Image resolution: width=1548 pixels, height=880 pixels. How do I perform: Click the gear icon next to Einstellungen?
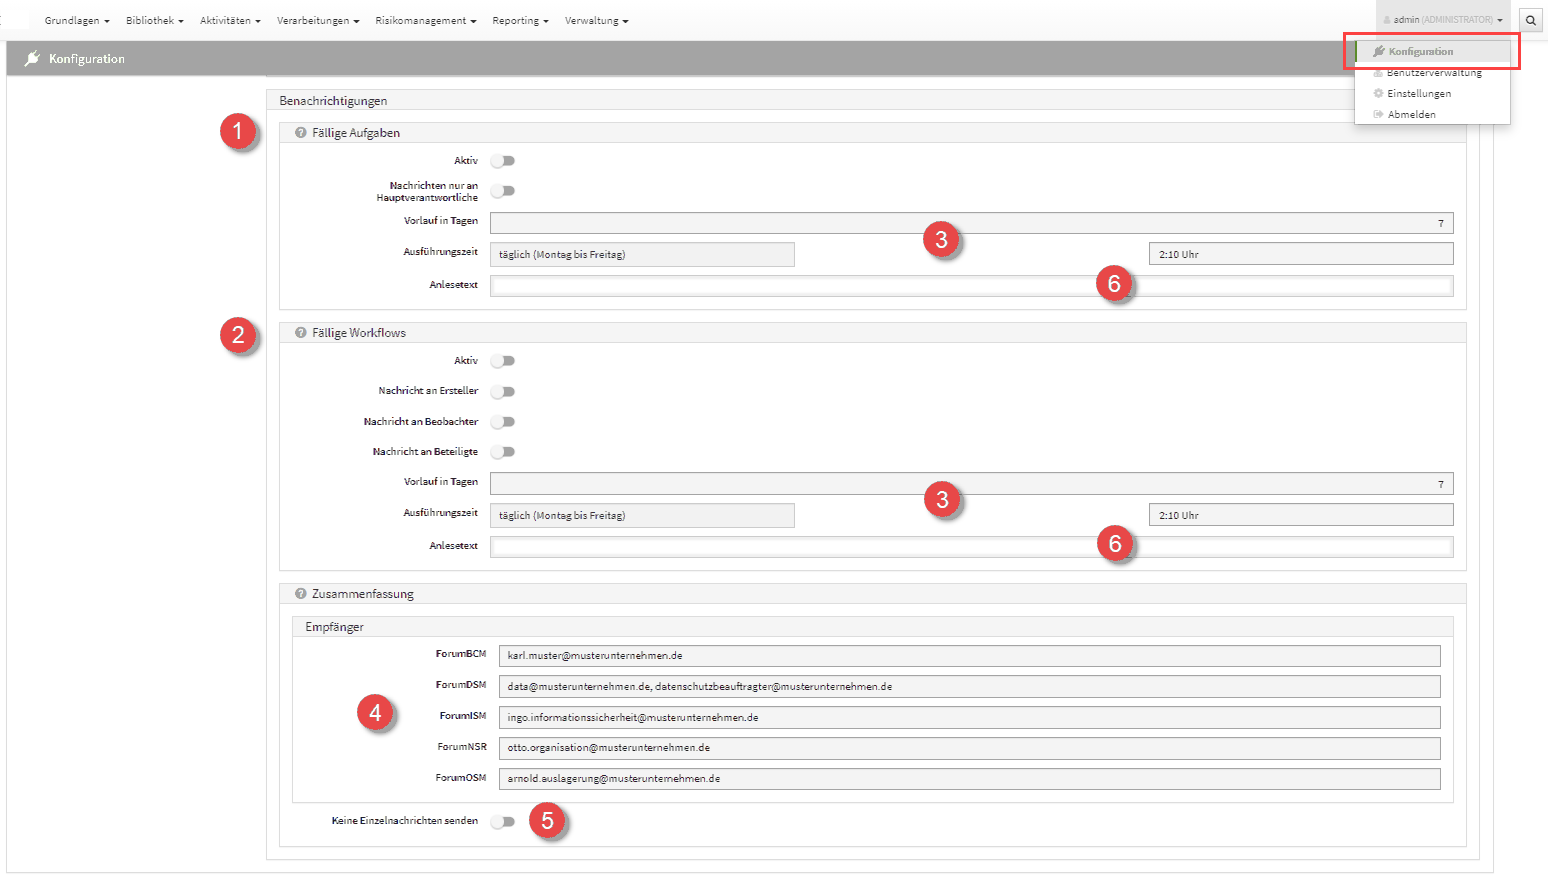coord(1378,94)
